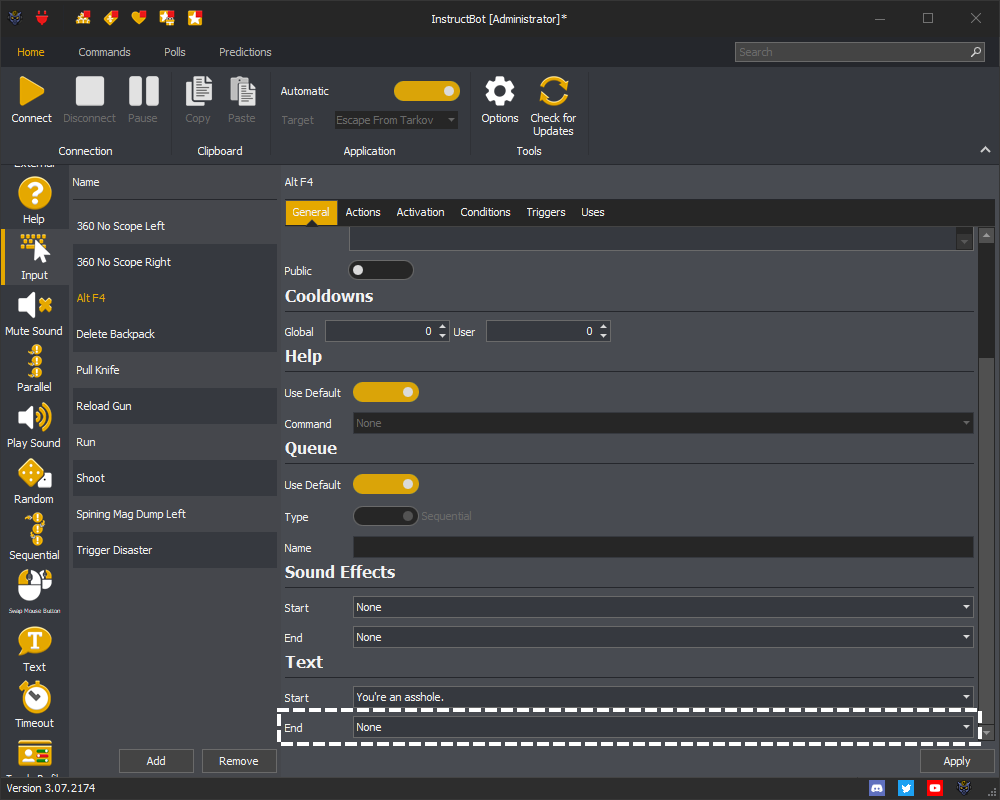Open the Sound Effects Start dropdown
Viewport: 1000px width, 800px height.
(663, 607)
